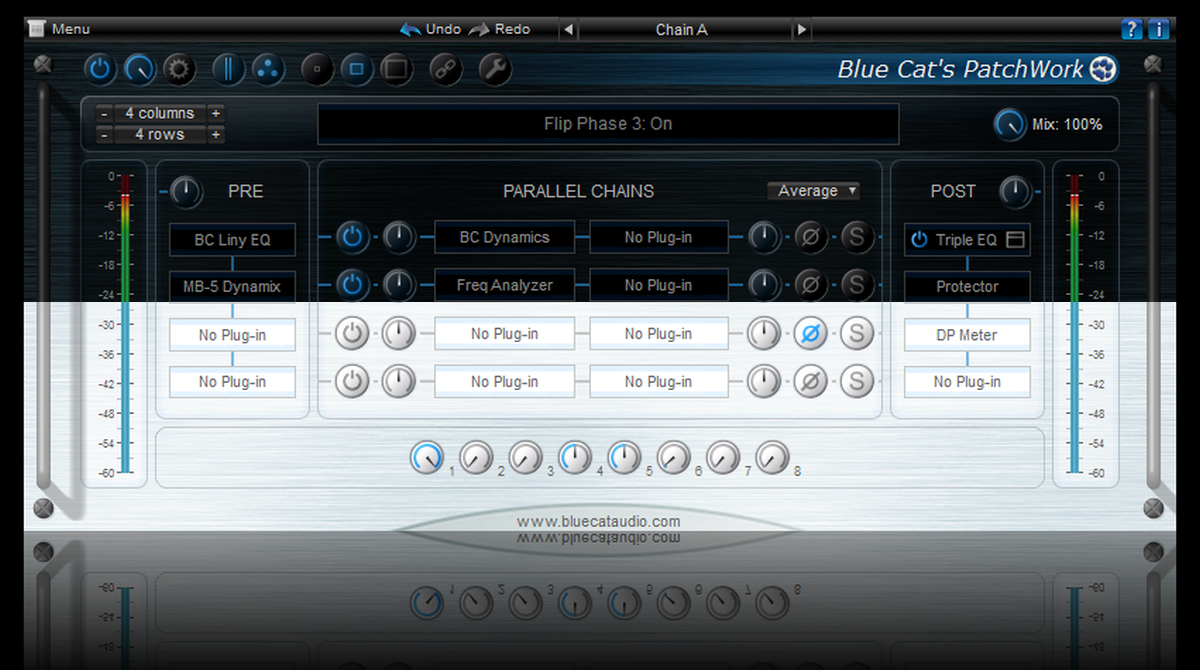Viewport: 1200px width, 670px height.
Task: Open the DP Meter plug-in slot
Action: pos(967,335)
